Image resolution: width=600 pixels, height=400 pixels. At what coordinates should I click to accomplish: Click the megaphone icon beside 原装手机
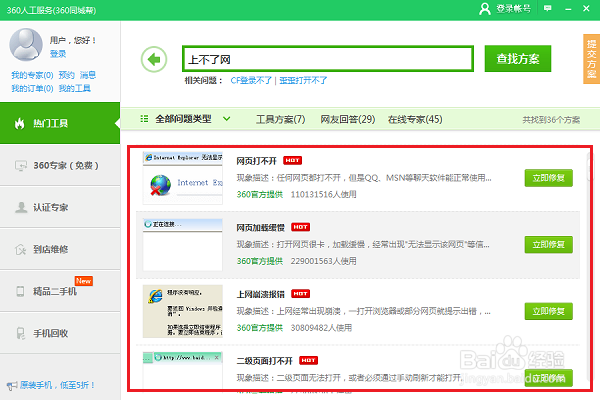(12, 385)
